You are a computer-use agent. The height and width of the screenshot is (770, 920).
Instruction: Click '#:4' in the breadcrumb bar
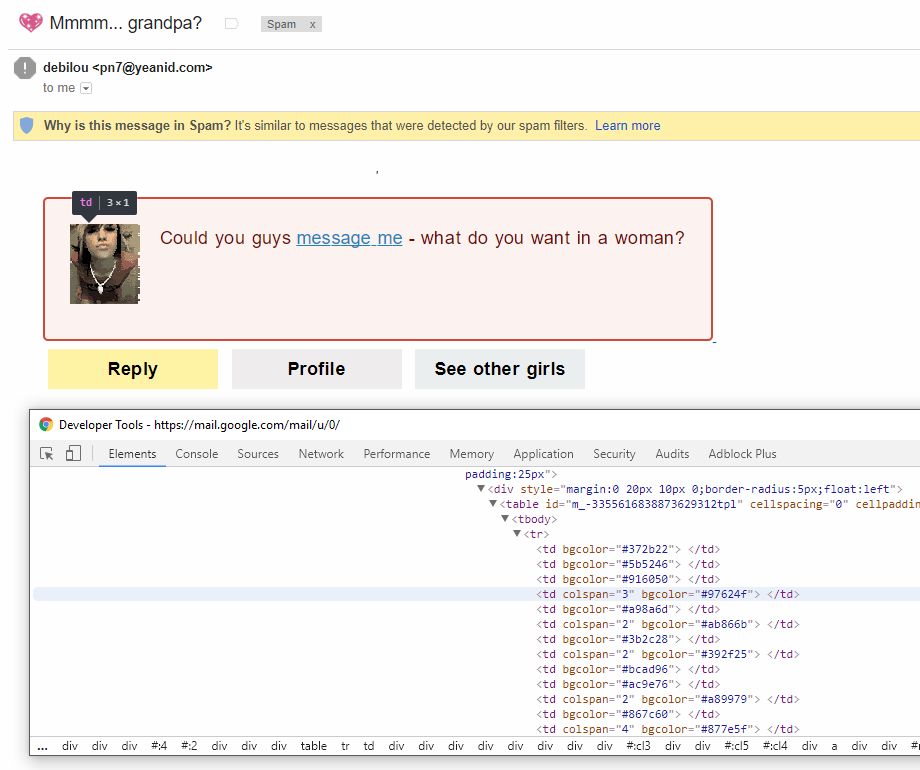pos(159,746)
